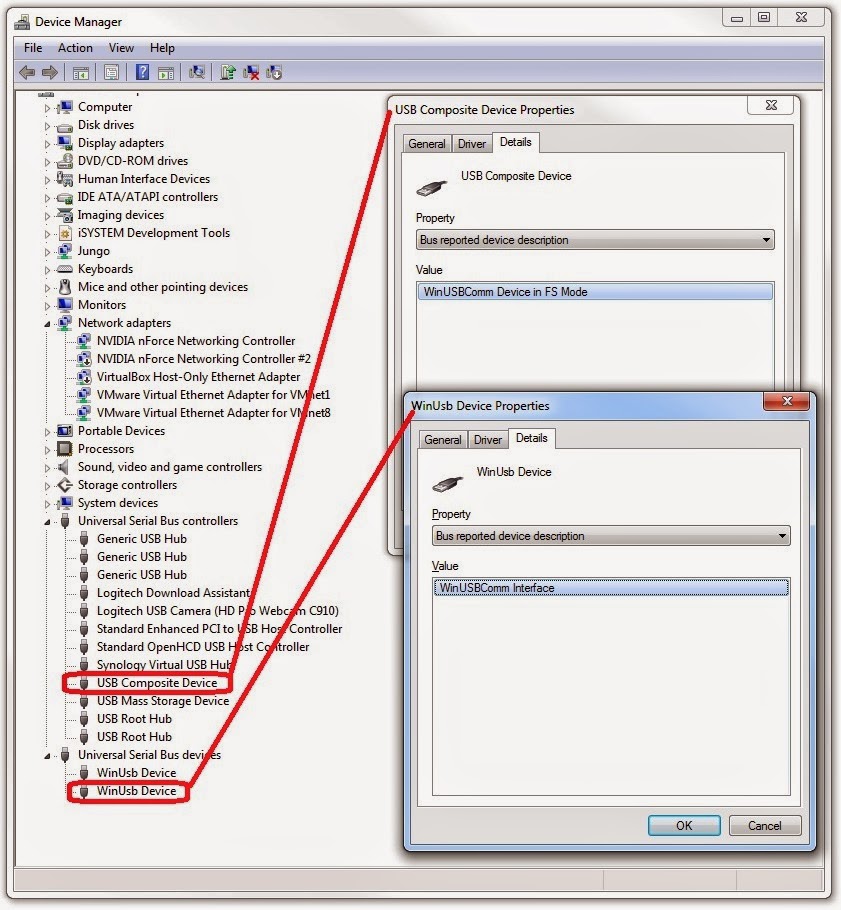Screen dimensions: 841x910
Task: Switch to General tab in USB Composite Device Properties
Action: coord(427,143)
